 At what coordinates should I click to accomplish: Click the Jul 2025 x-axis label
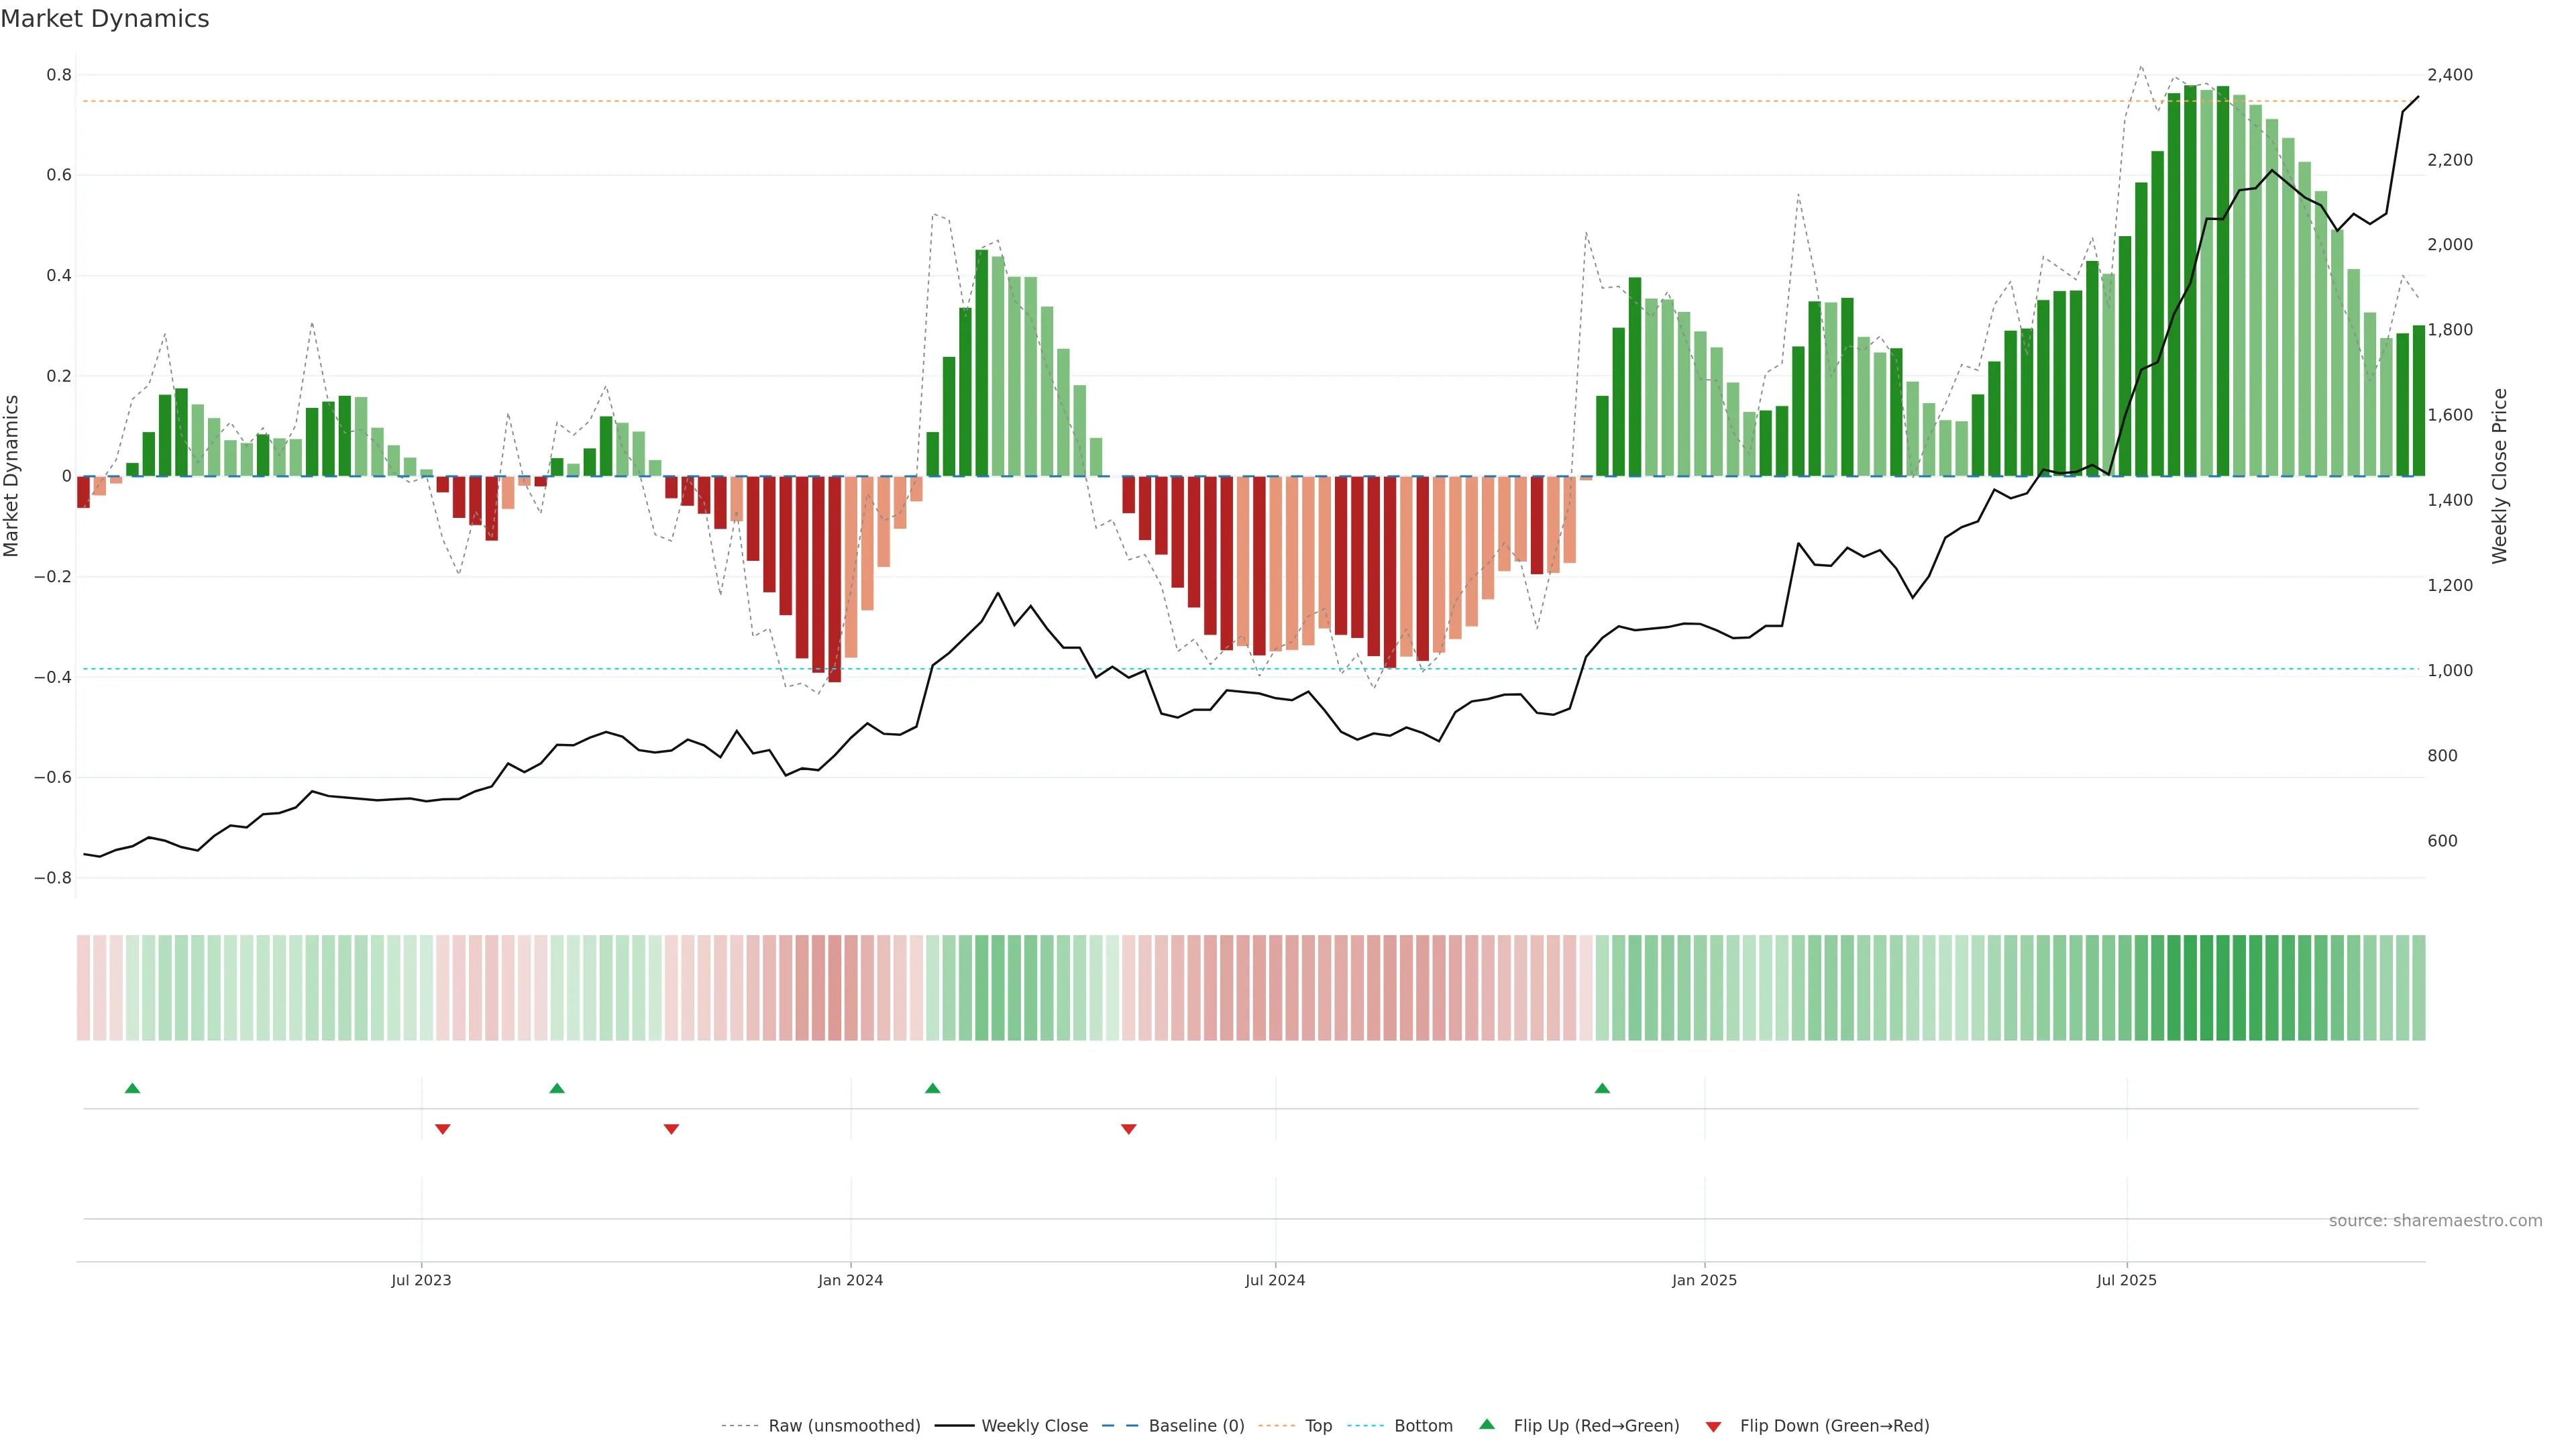pos(2126,1281)
